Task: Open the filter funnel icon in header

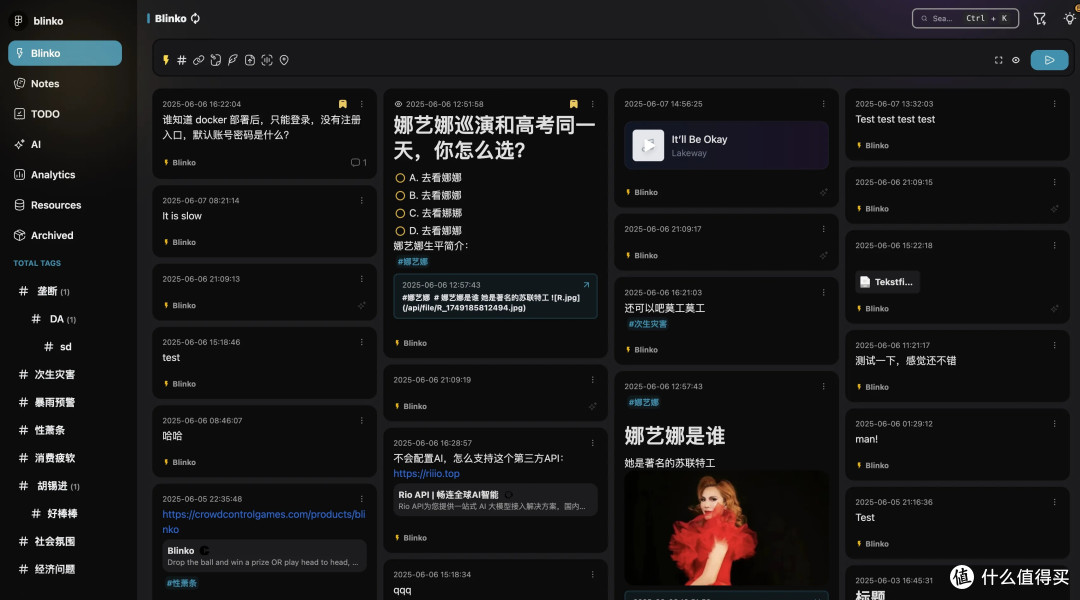Action: pos(1040,19)
